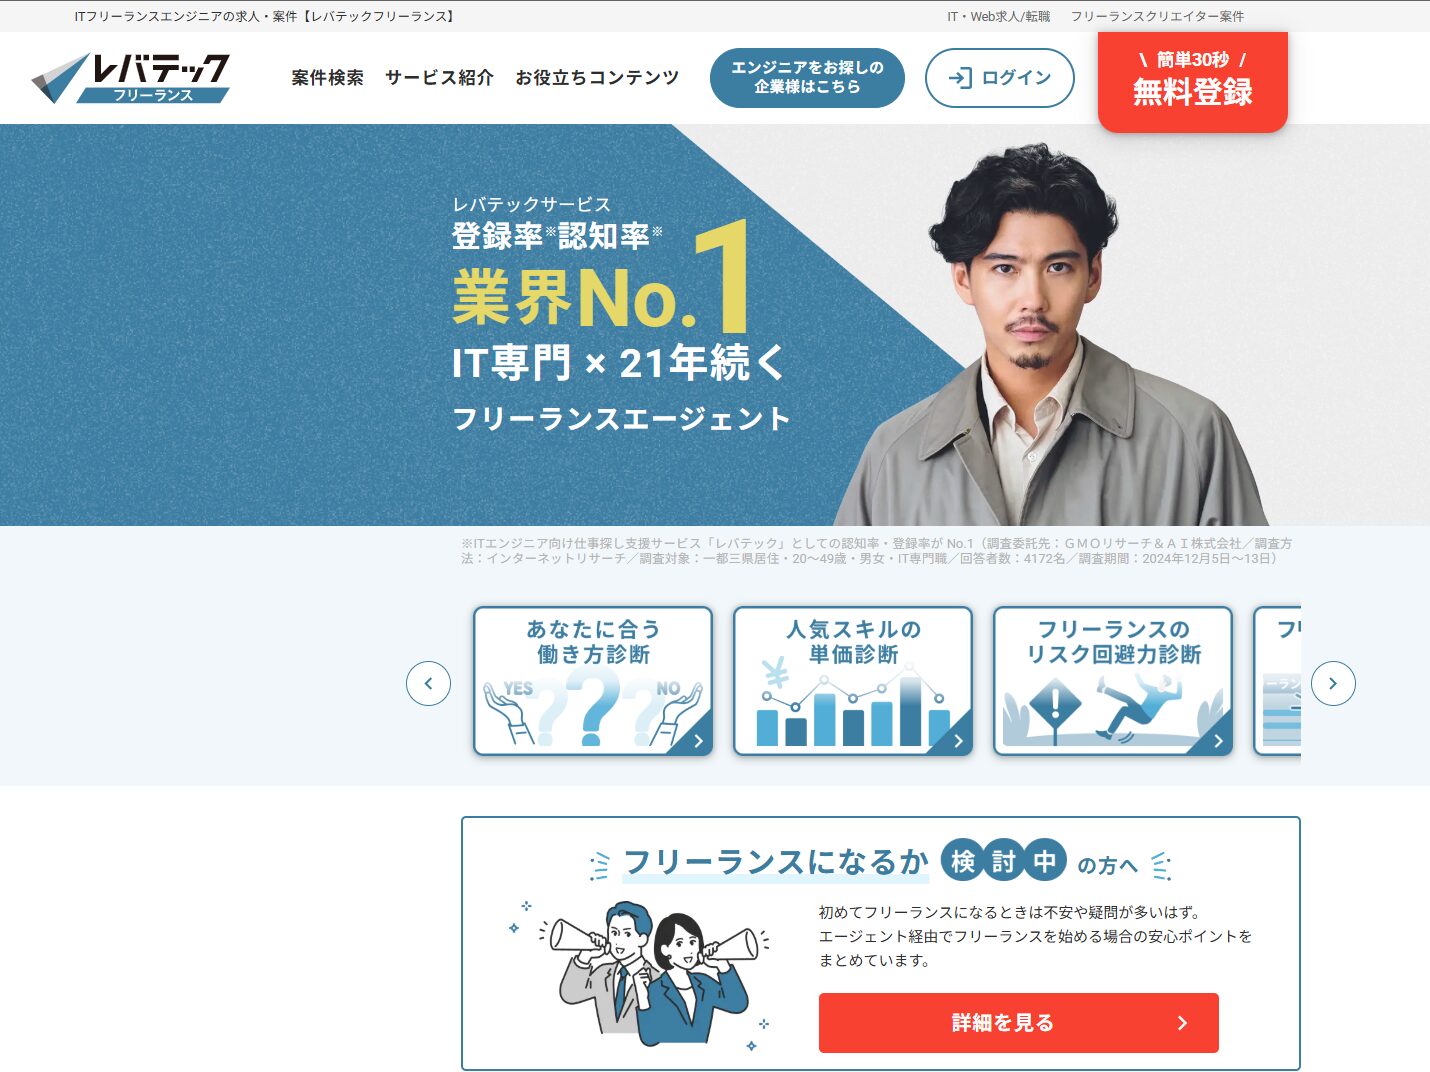Click the レバテック フリーランス logo
Image resolution: width=1430 pixels, height=1072 pixels.
[x=131, y=78]
